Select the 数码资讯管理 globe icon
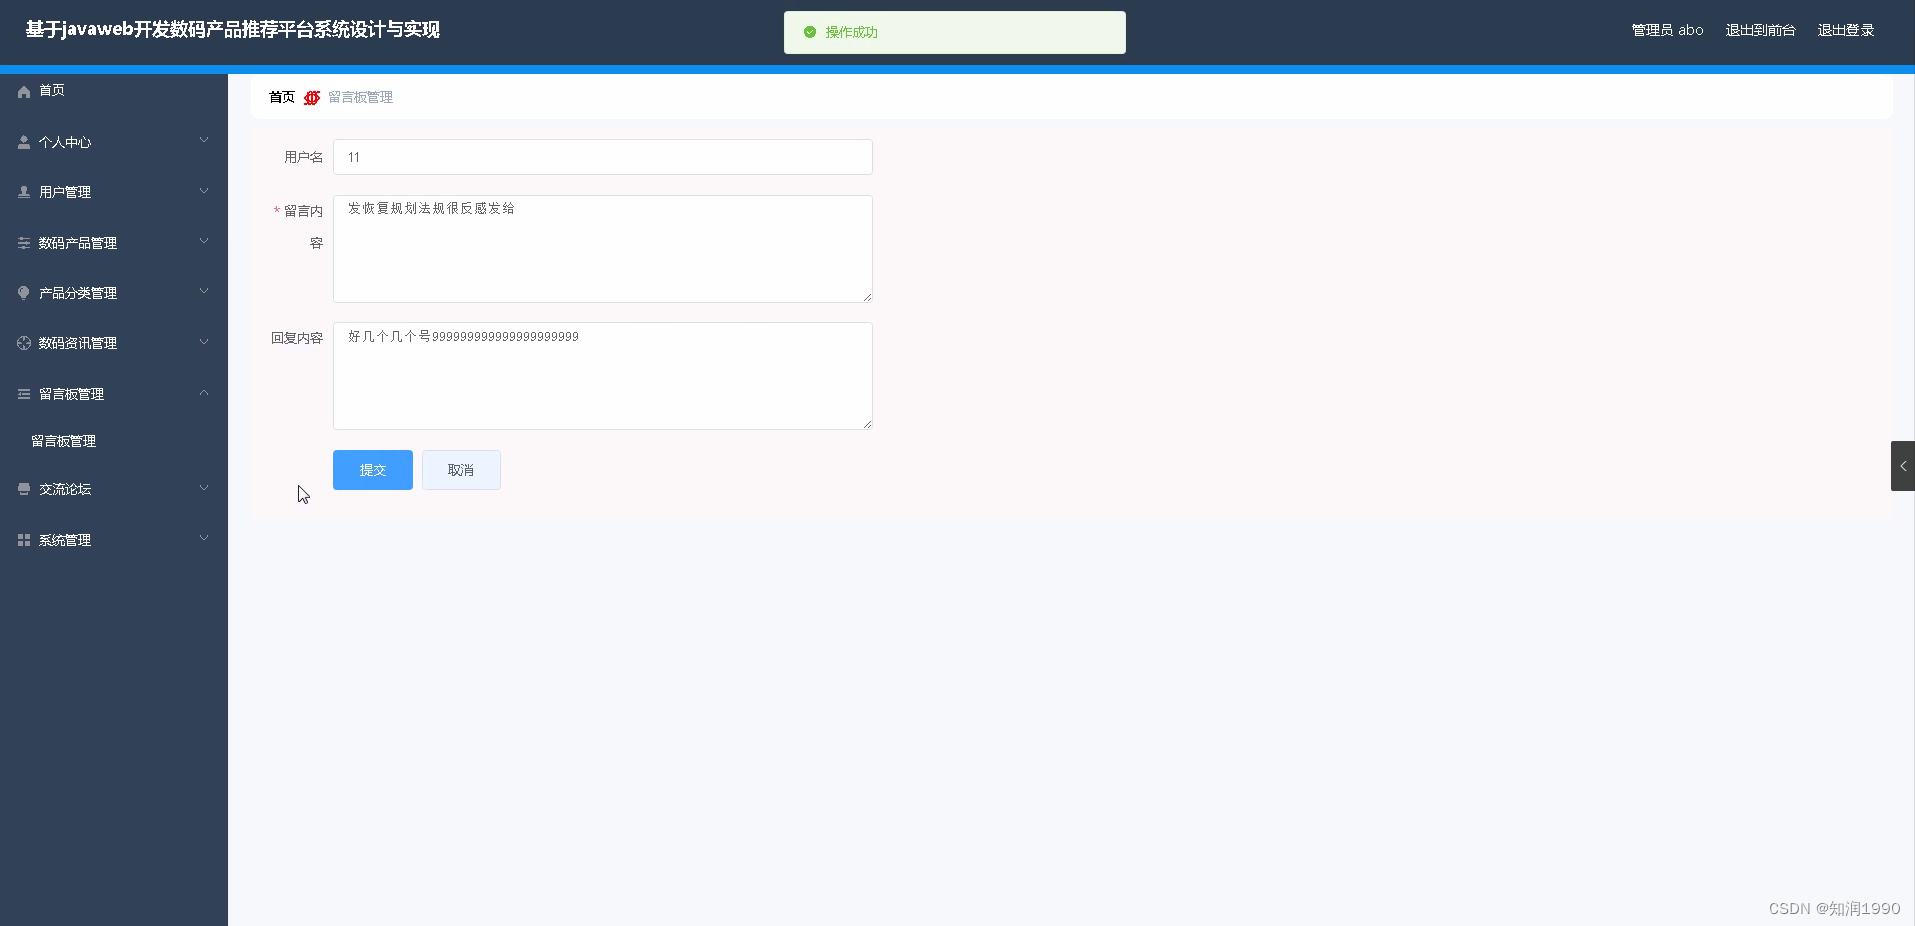Image resolution: width=1915 pixels, height=926 pixels. coord(22,342)
